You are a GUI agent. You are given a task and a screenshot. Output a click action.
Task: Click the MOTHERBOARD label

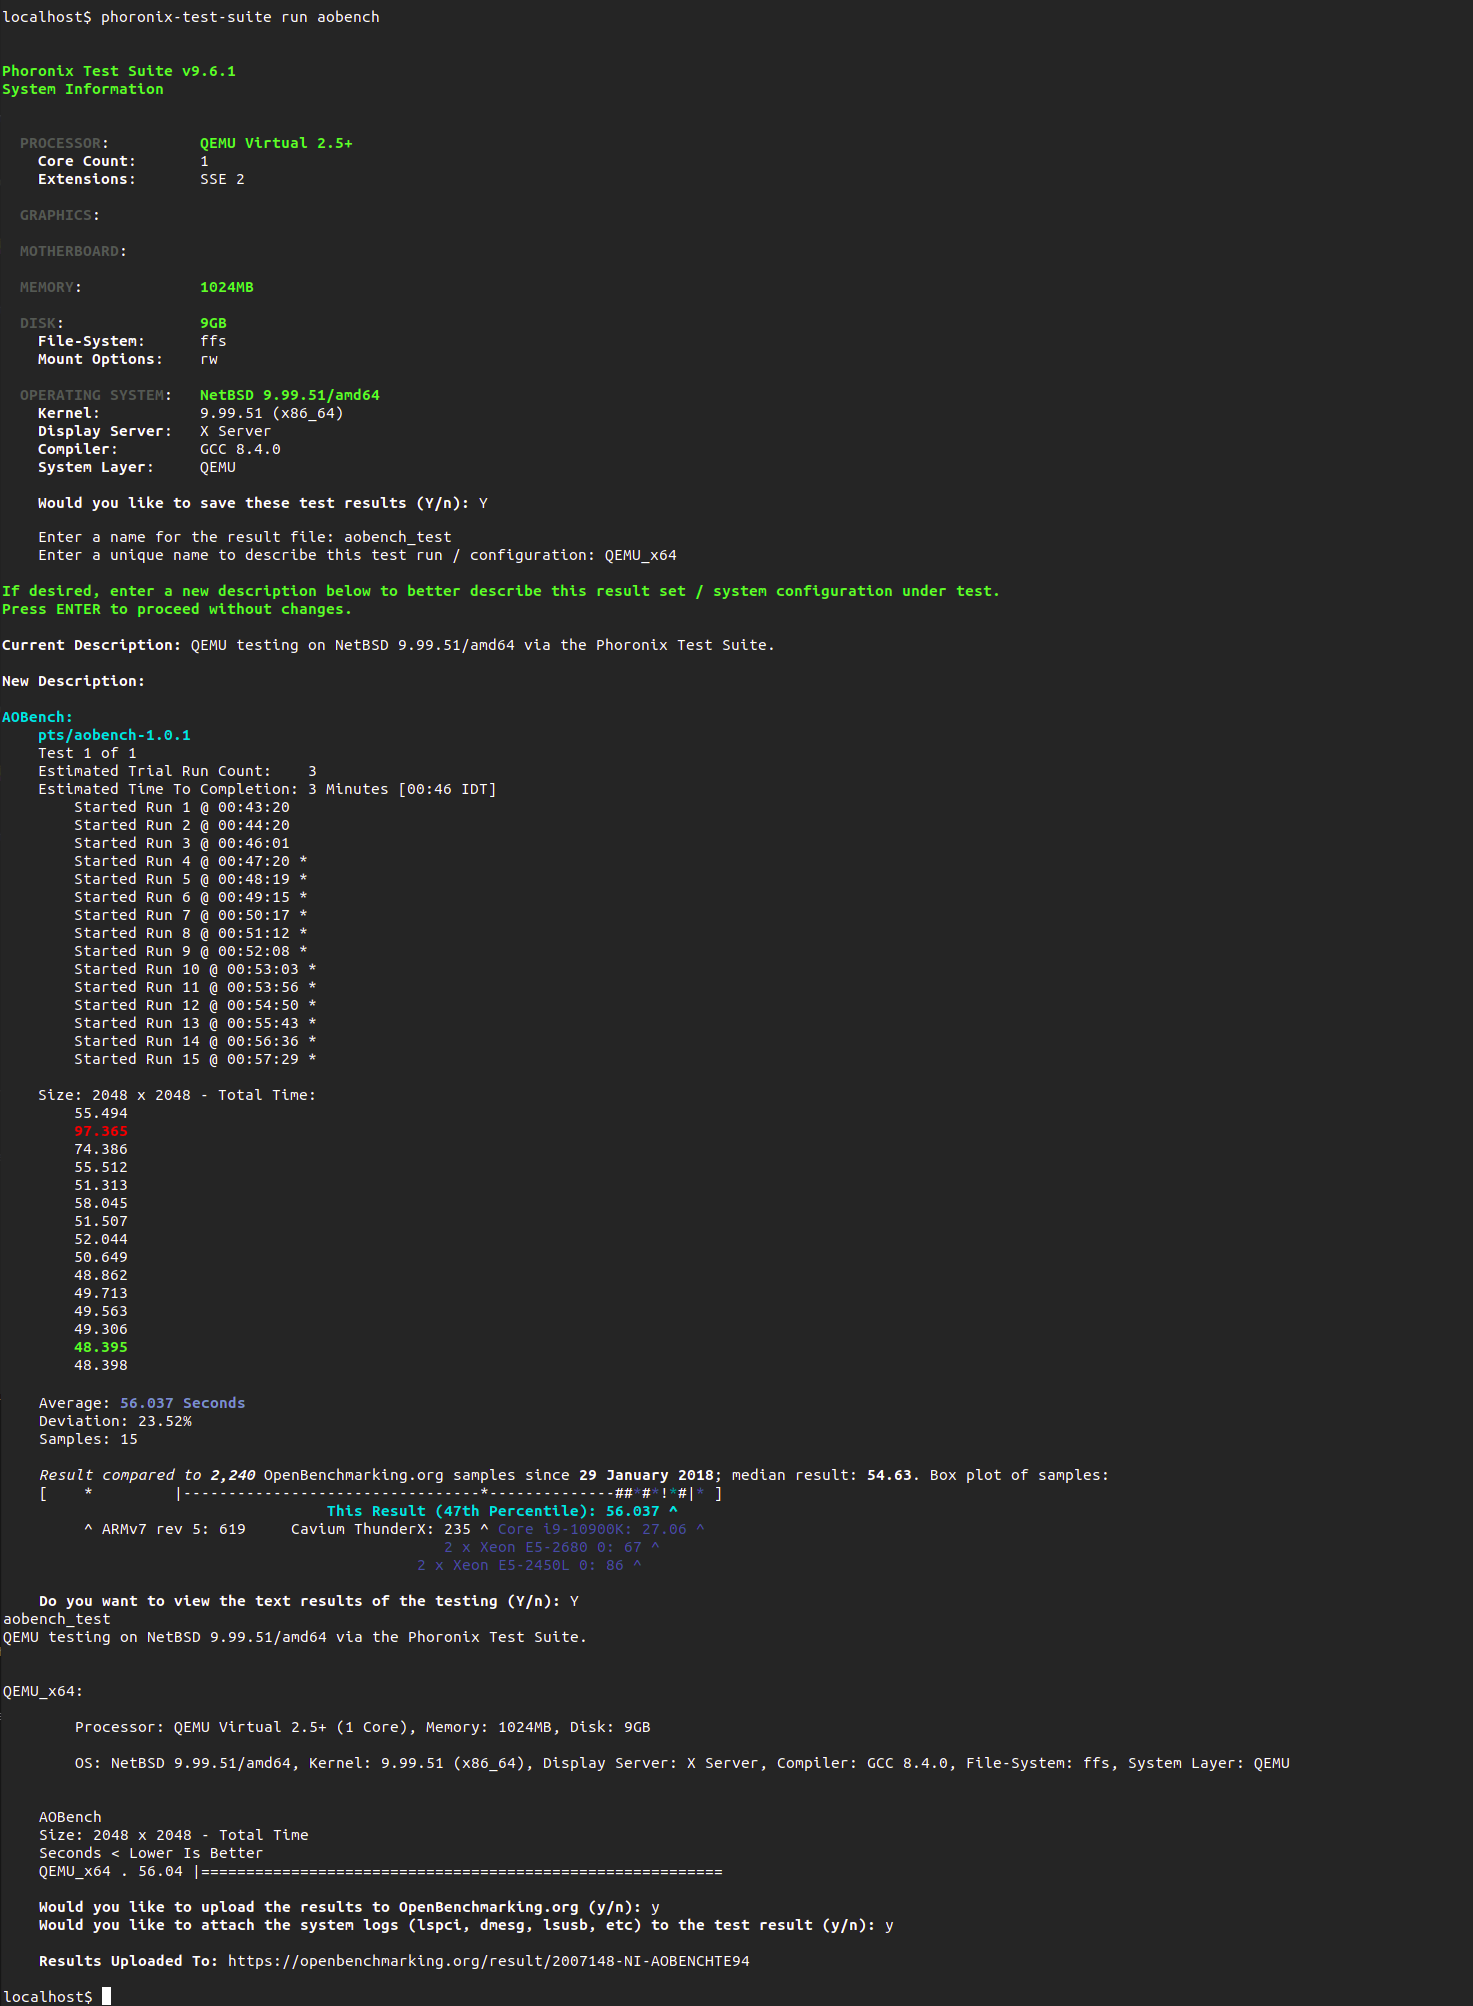pyautogui.click(x=74, y=251)
